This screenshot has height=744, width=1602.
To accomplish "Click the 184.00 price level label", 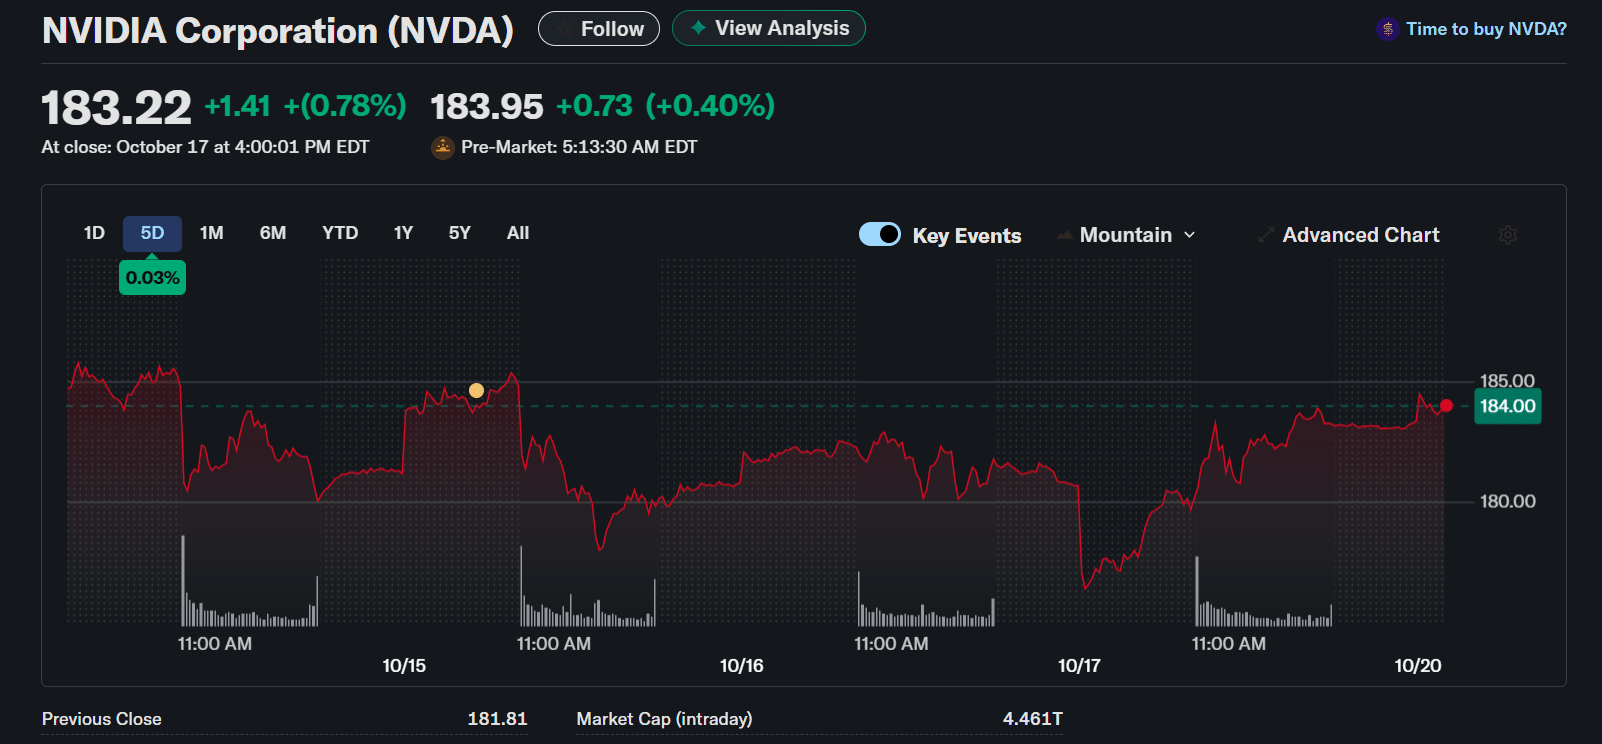I will coord(1507,405).
